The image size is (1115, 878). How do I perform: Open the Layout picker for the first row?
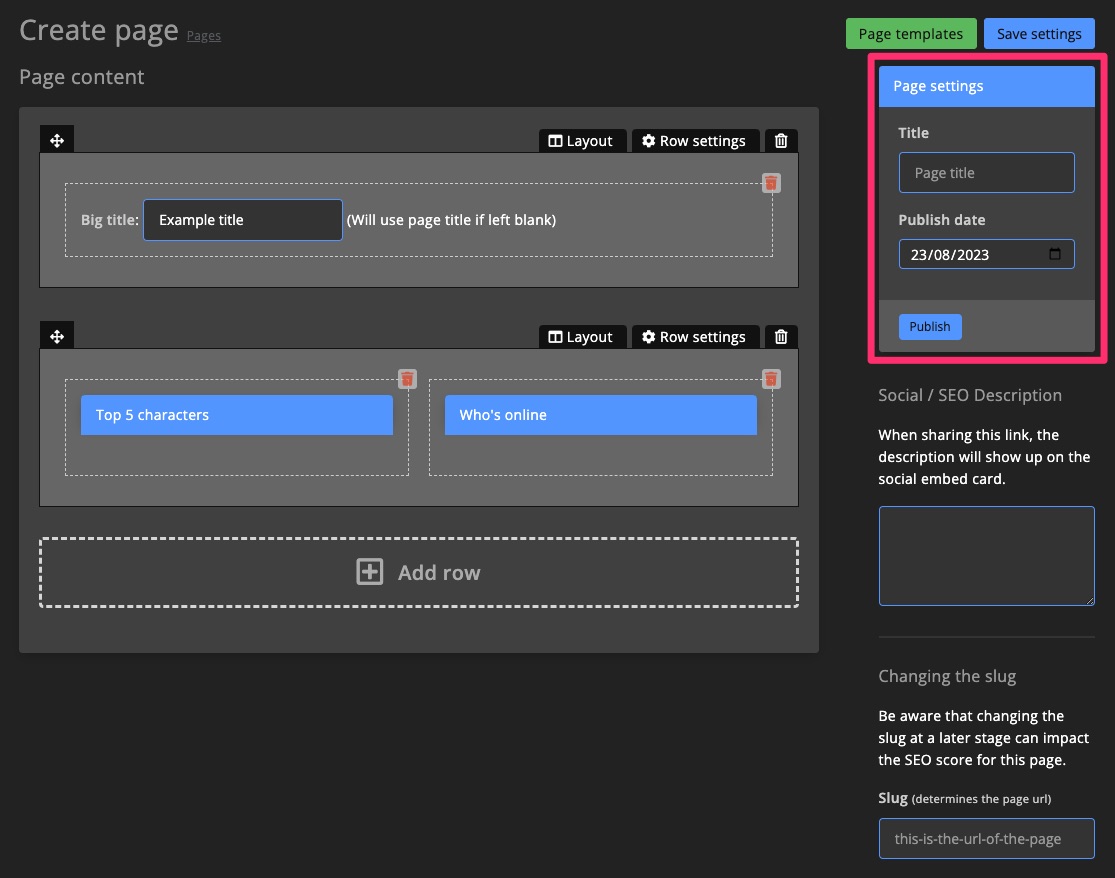tap(581, 140)
